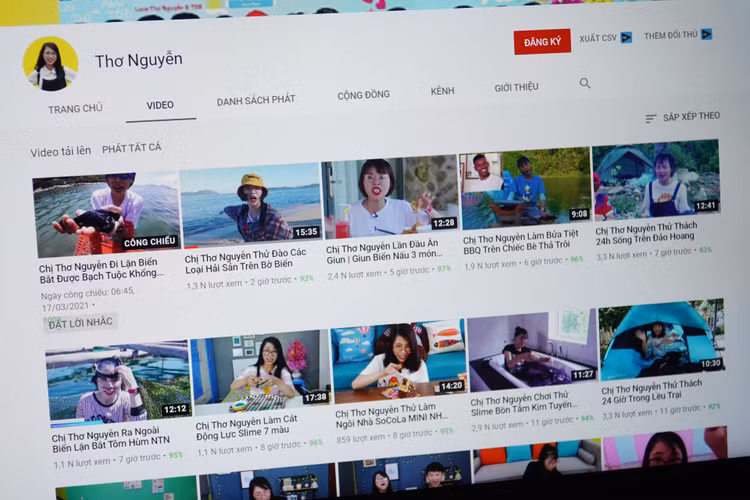Click title Làm Bữa Tiệc BBQ video
The image size is (750, 500).
[521, 242]
